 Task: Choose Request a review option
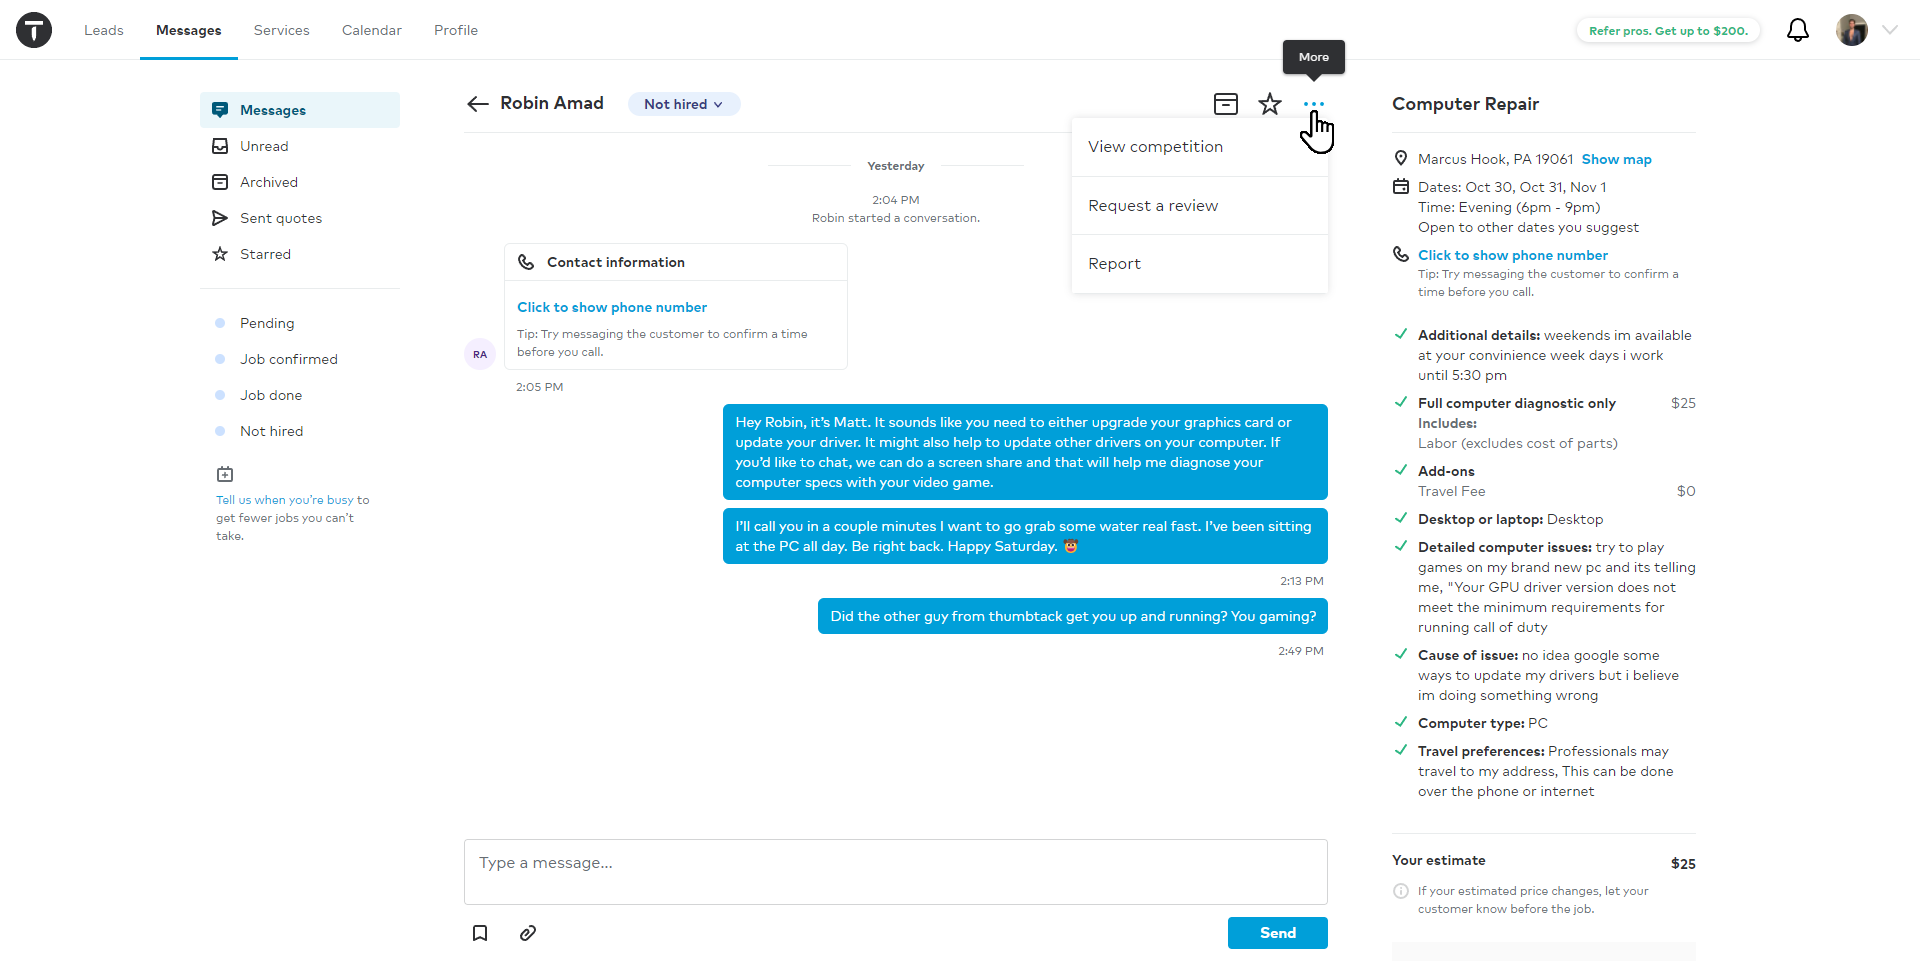pyautogui.click(x=1153, y=206)
